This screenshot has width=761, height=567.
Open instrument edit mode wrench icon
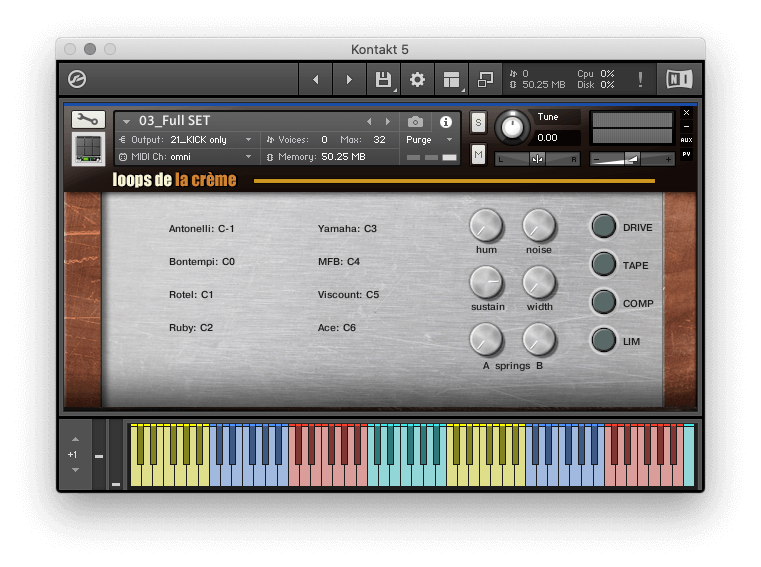click(88, 119)
